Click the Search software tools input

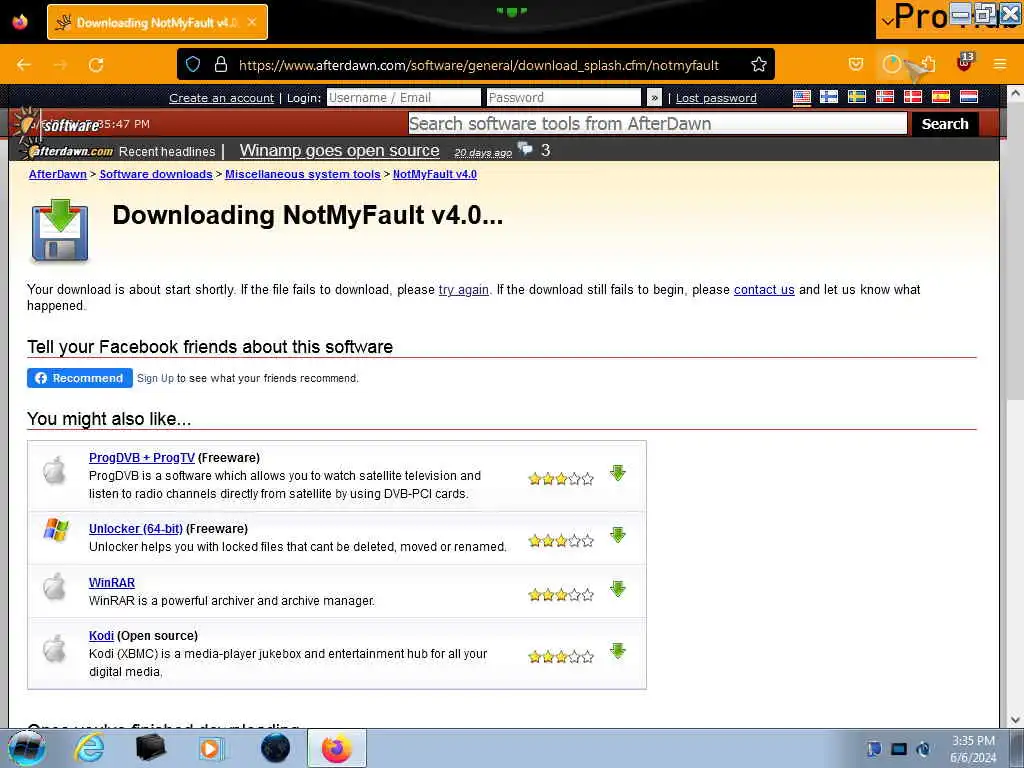pos(658,123)
